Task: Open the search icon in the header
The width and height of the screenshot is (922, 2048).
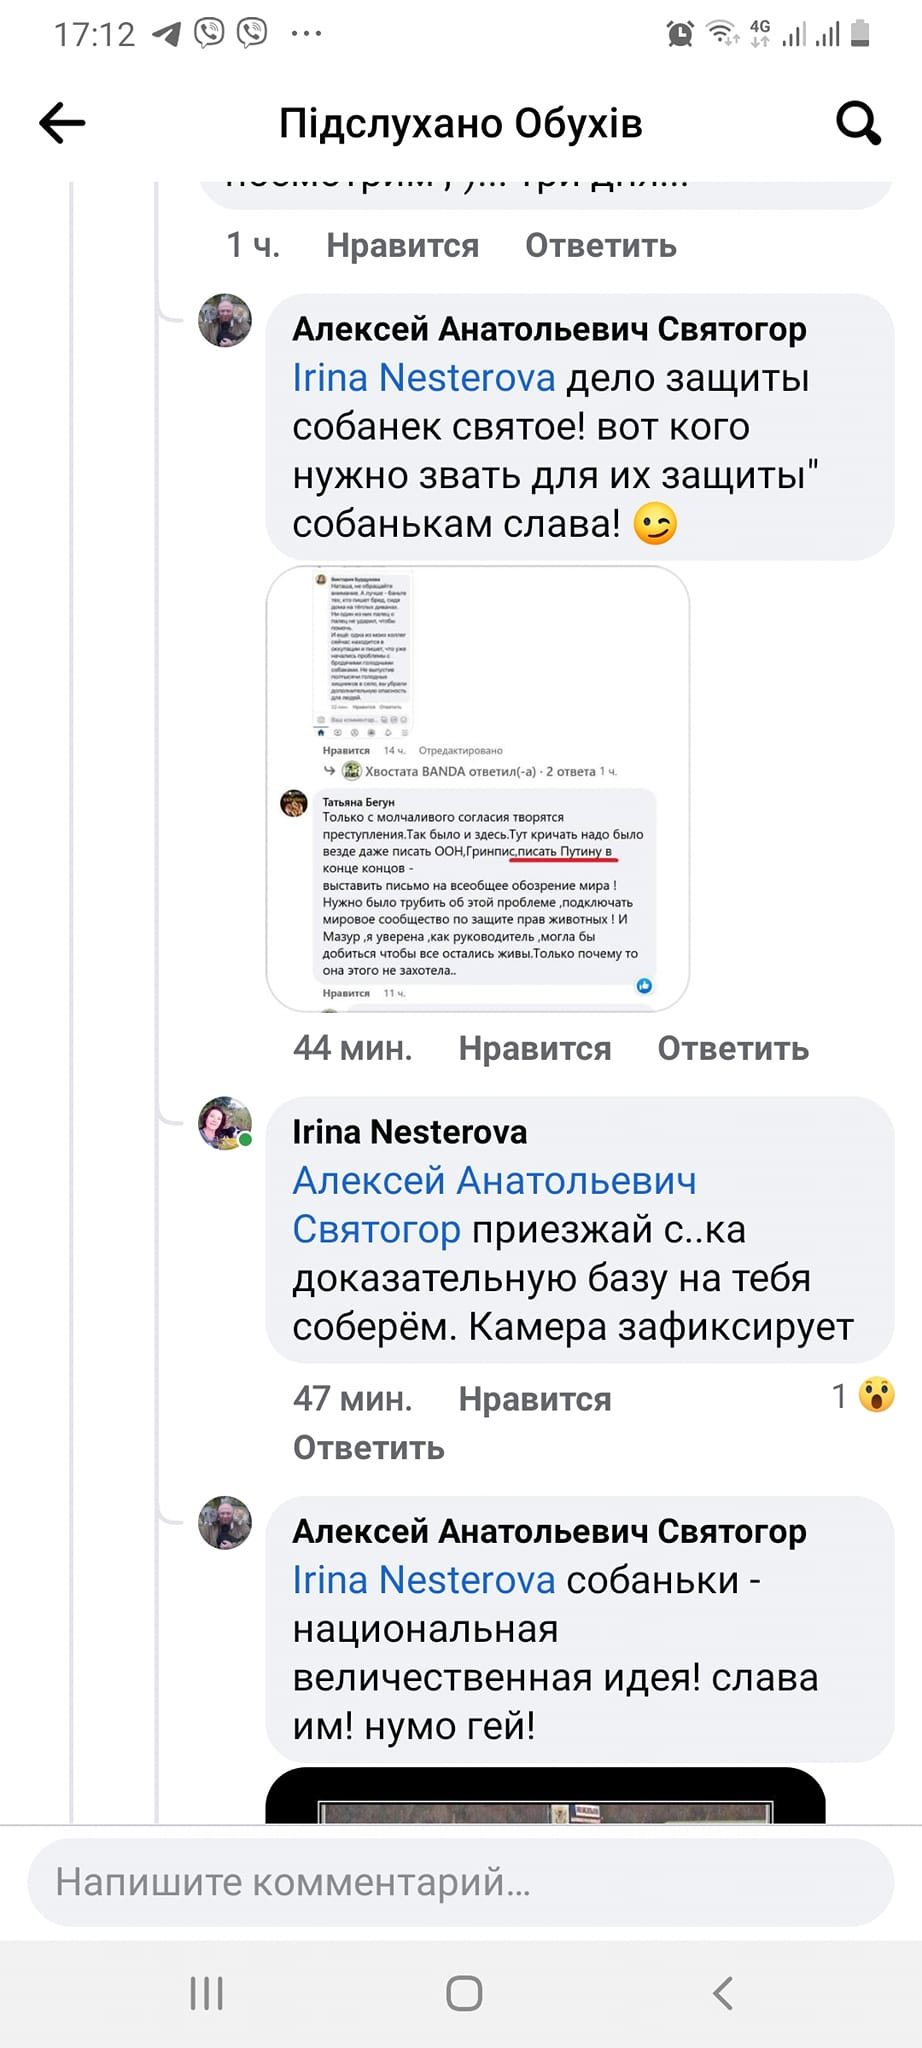Action: point(858,122)
